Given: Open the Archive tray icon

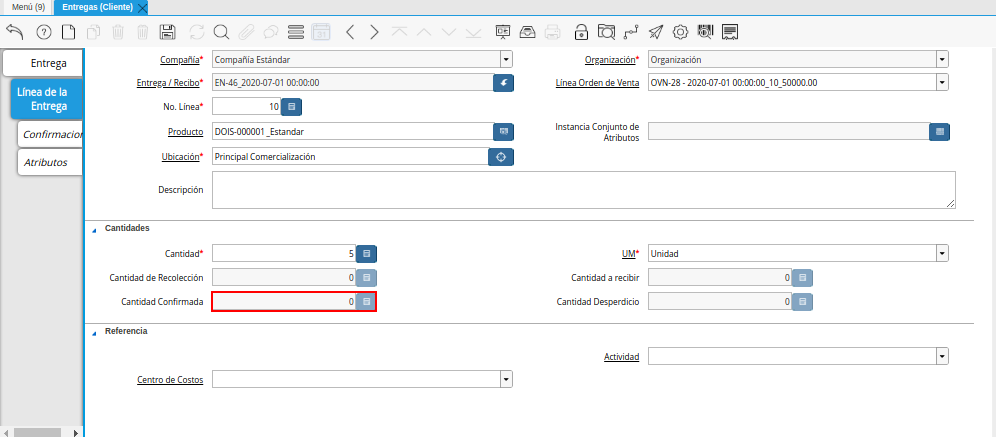Looking at the screenshot, I should (x=528, y=32).
